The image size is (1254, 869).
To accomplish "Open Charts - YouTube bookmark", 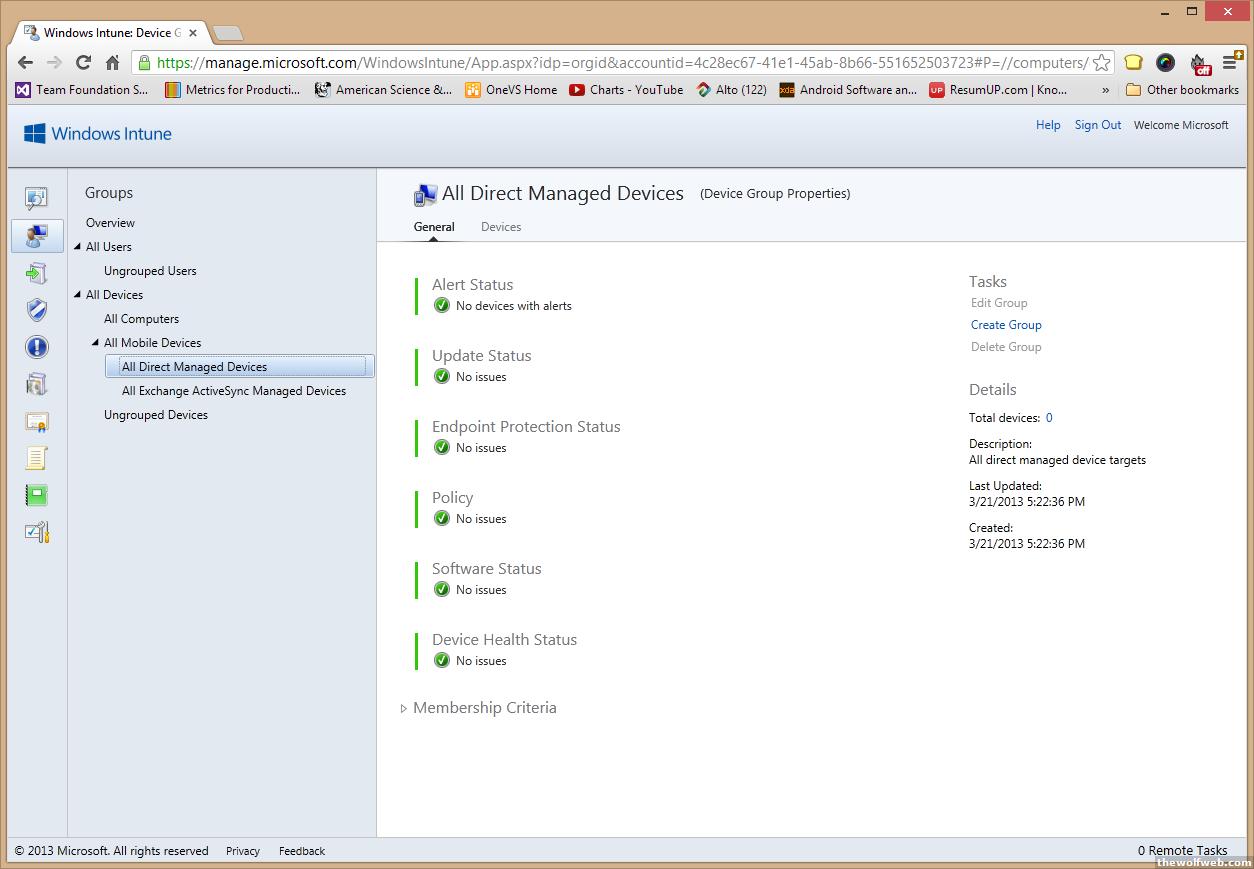I will pos(626,89).
